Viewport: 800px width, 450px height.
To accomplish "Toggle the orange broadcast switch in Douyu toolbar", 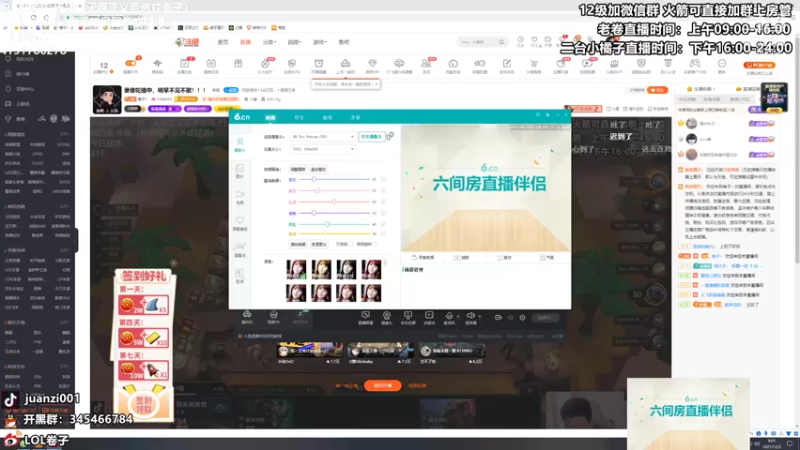I will (x=131, y=65).
